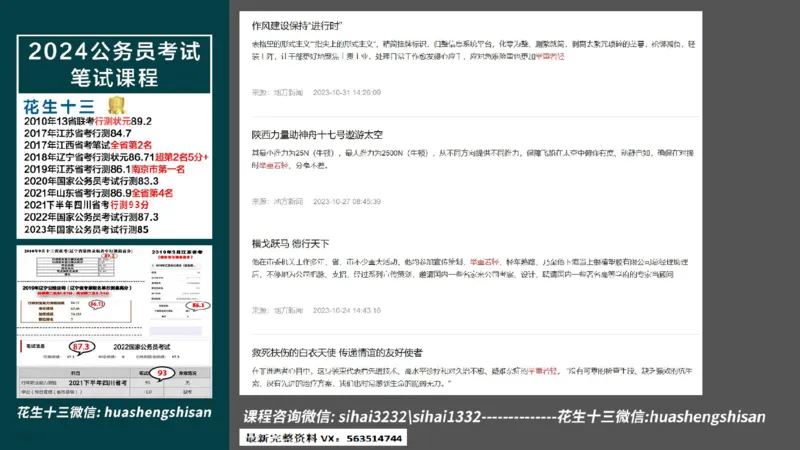Click the source label near 2023-10-27

(278, 202)
